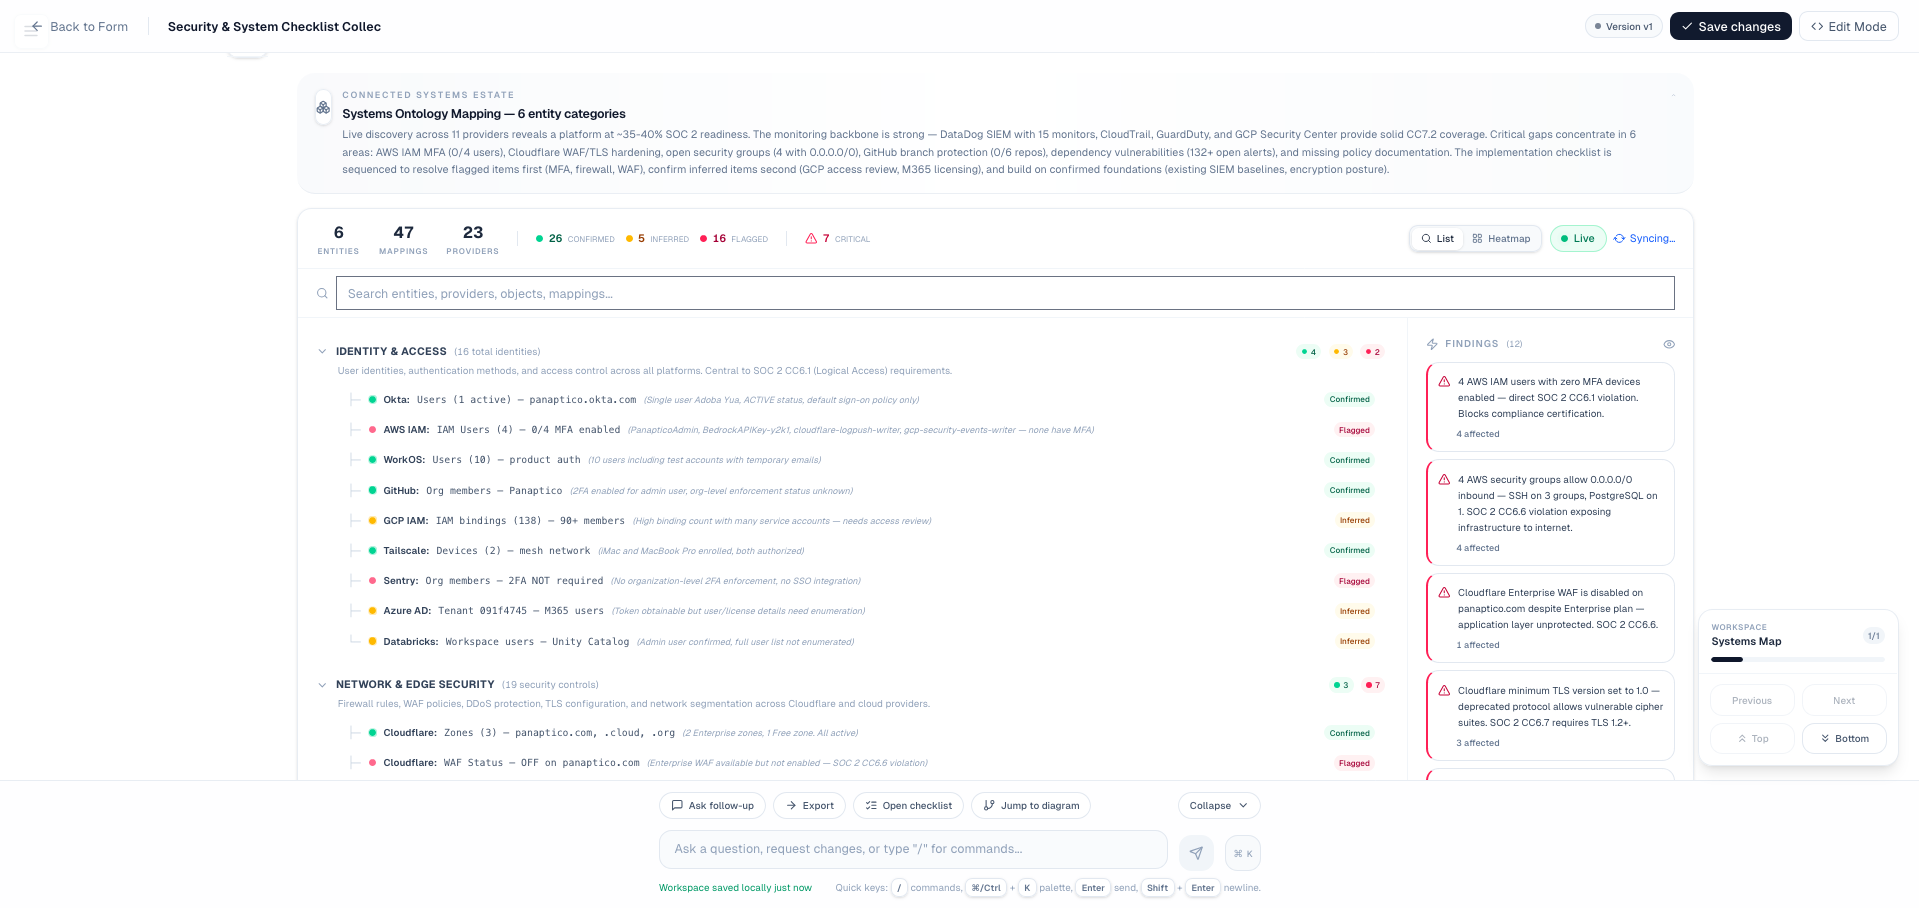Click the Ask follow-up chat bubble icon
Screen dimensions: 1920x908
[678, 805]
